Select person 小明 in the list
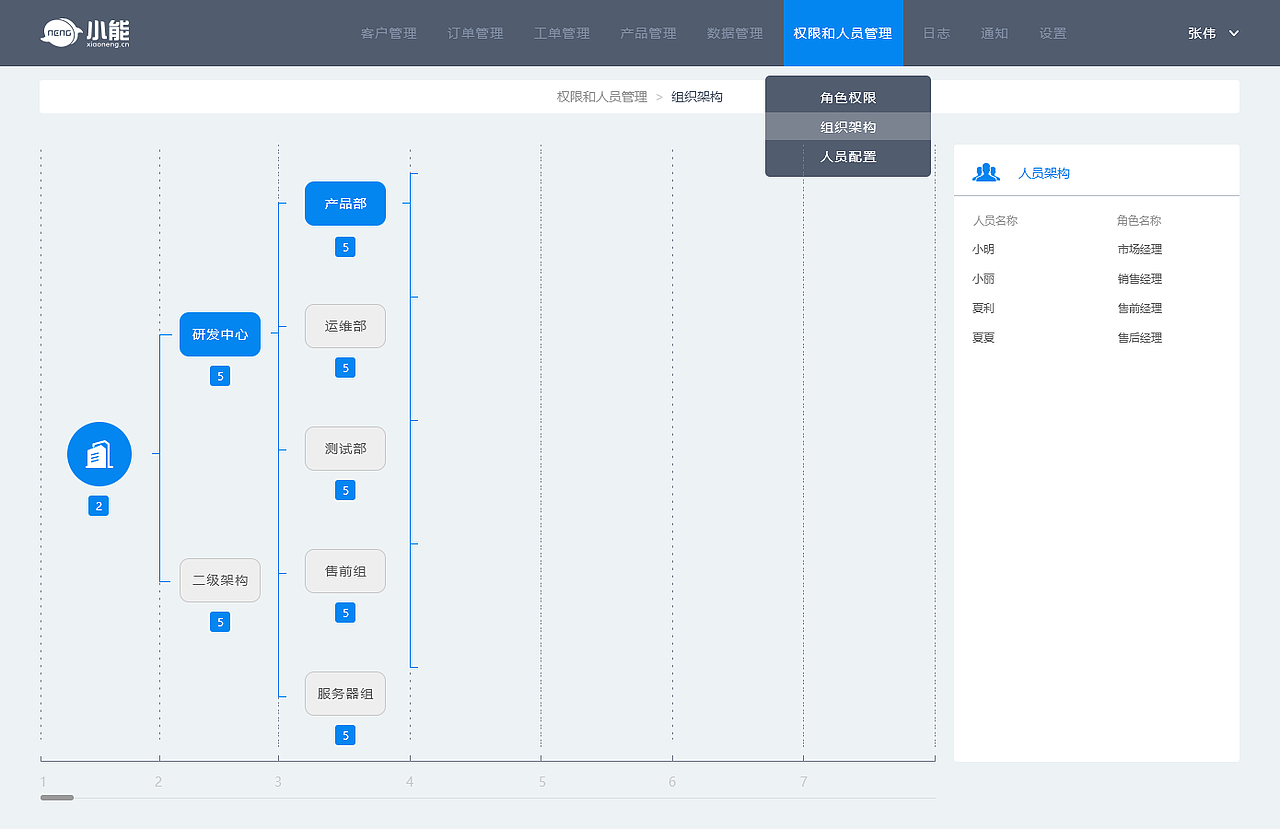The width and height of the screenshot is (1280, 829). pyautogui.click(x=983, y=249)
